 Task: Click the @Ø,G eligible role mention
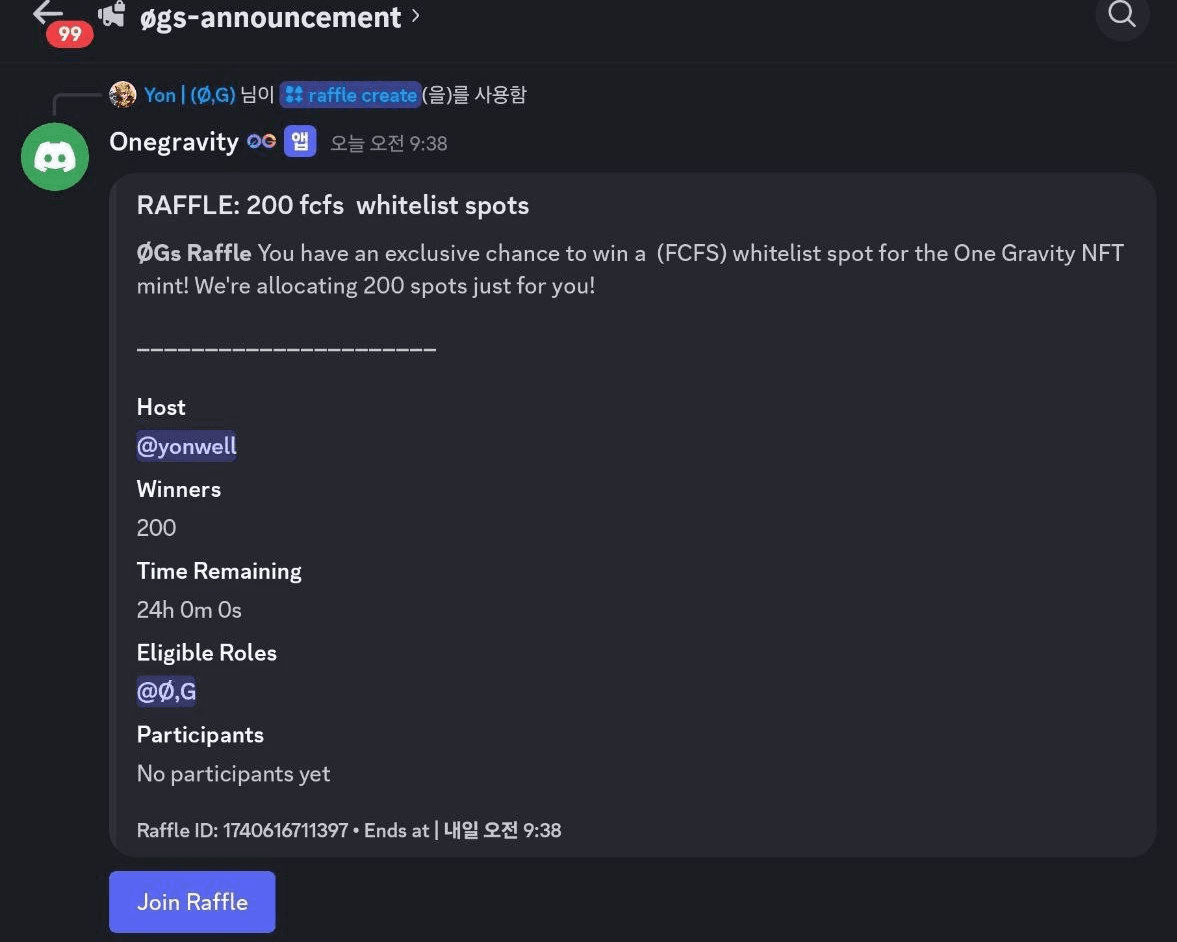166,691
